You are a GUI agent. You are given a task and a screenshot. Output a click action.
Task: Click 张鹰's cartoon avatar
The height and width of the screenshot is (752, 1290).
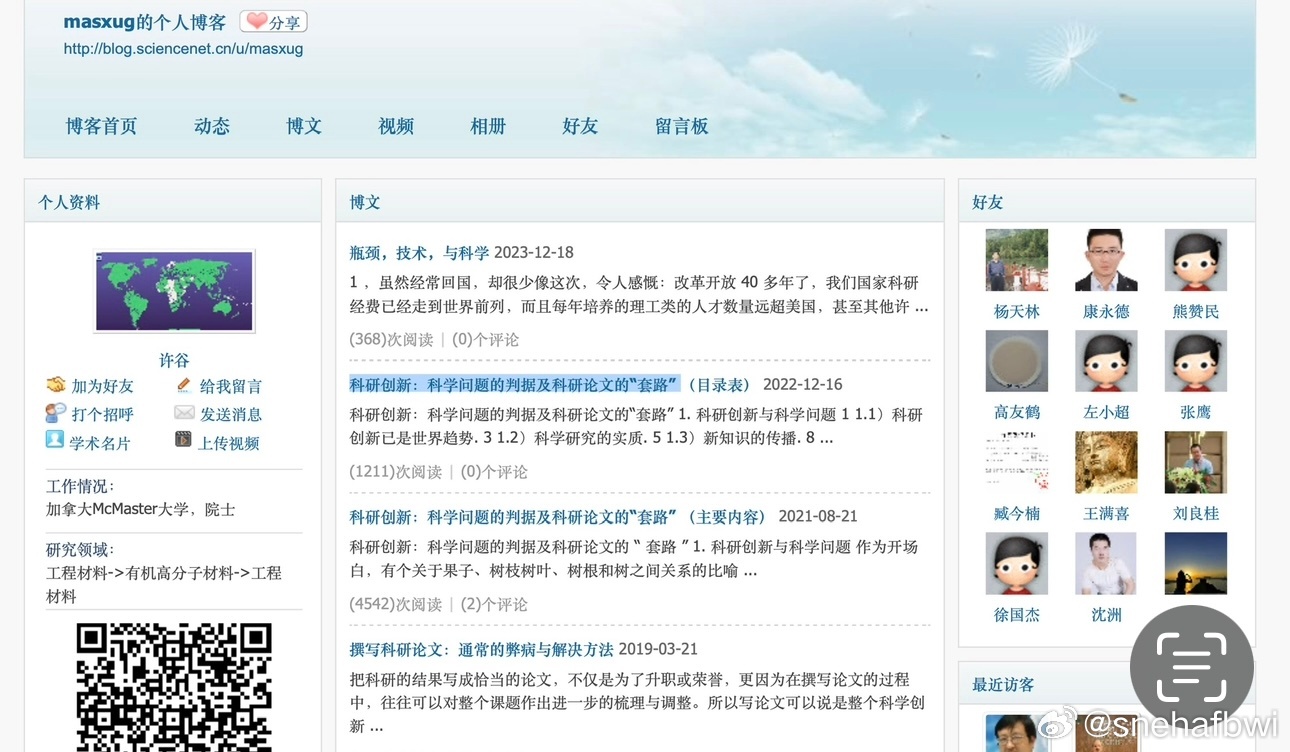[1196, 361]
